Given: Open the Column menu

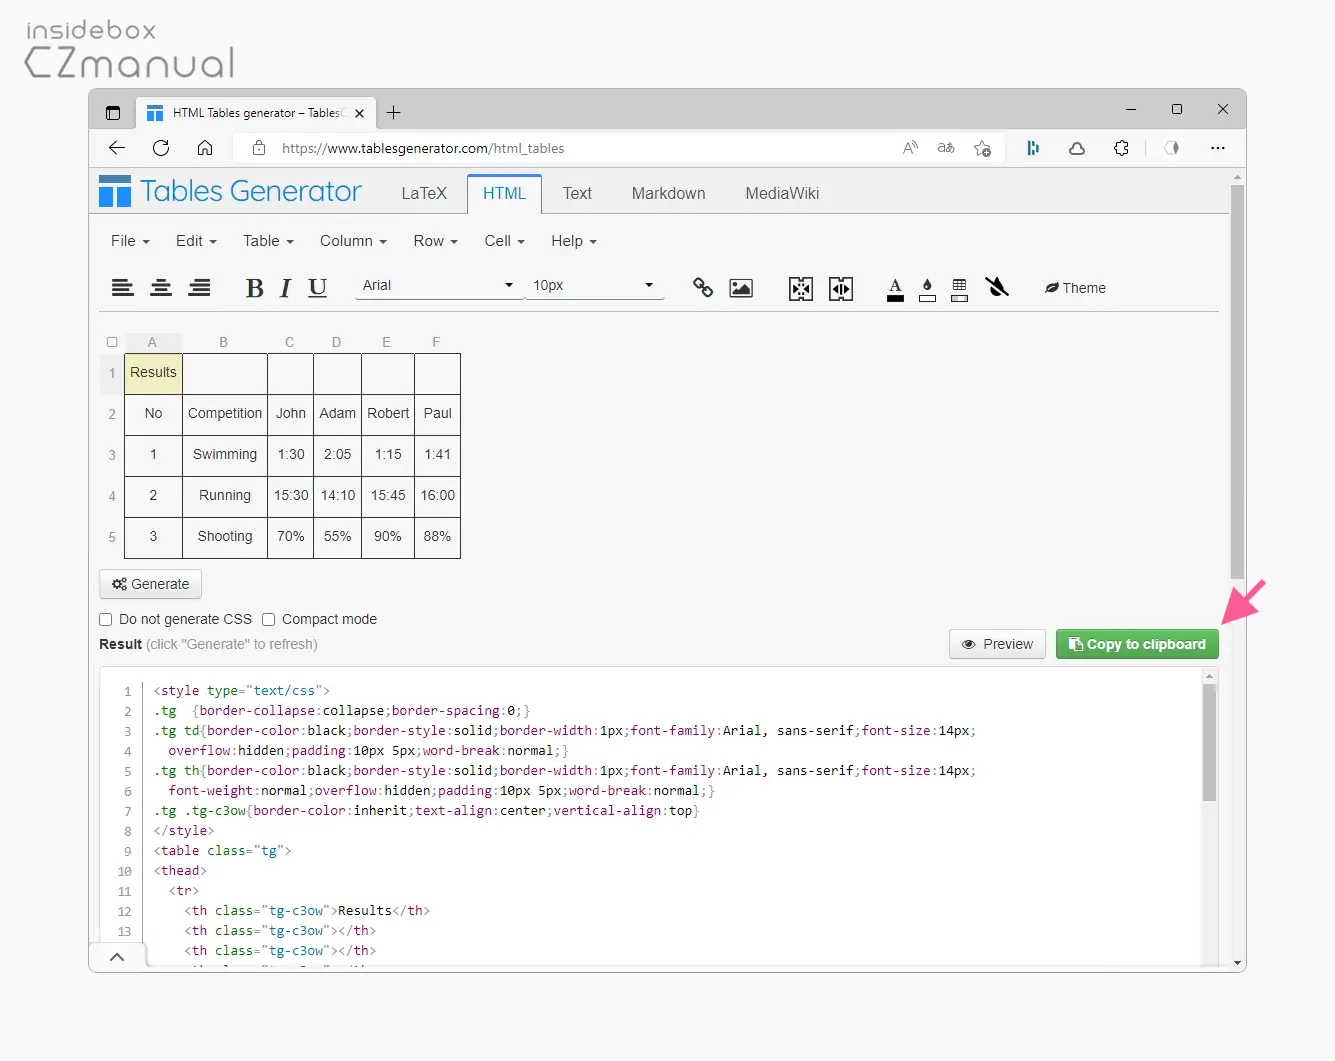Looking at the screenshot, I should click(353, 241).
